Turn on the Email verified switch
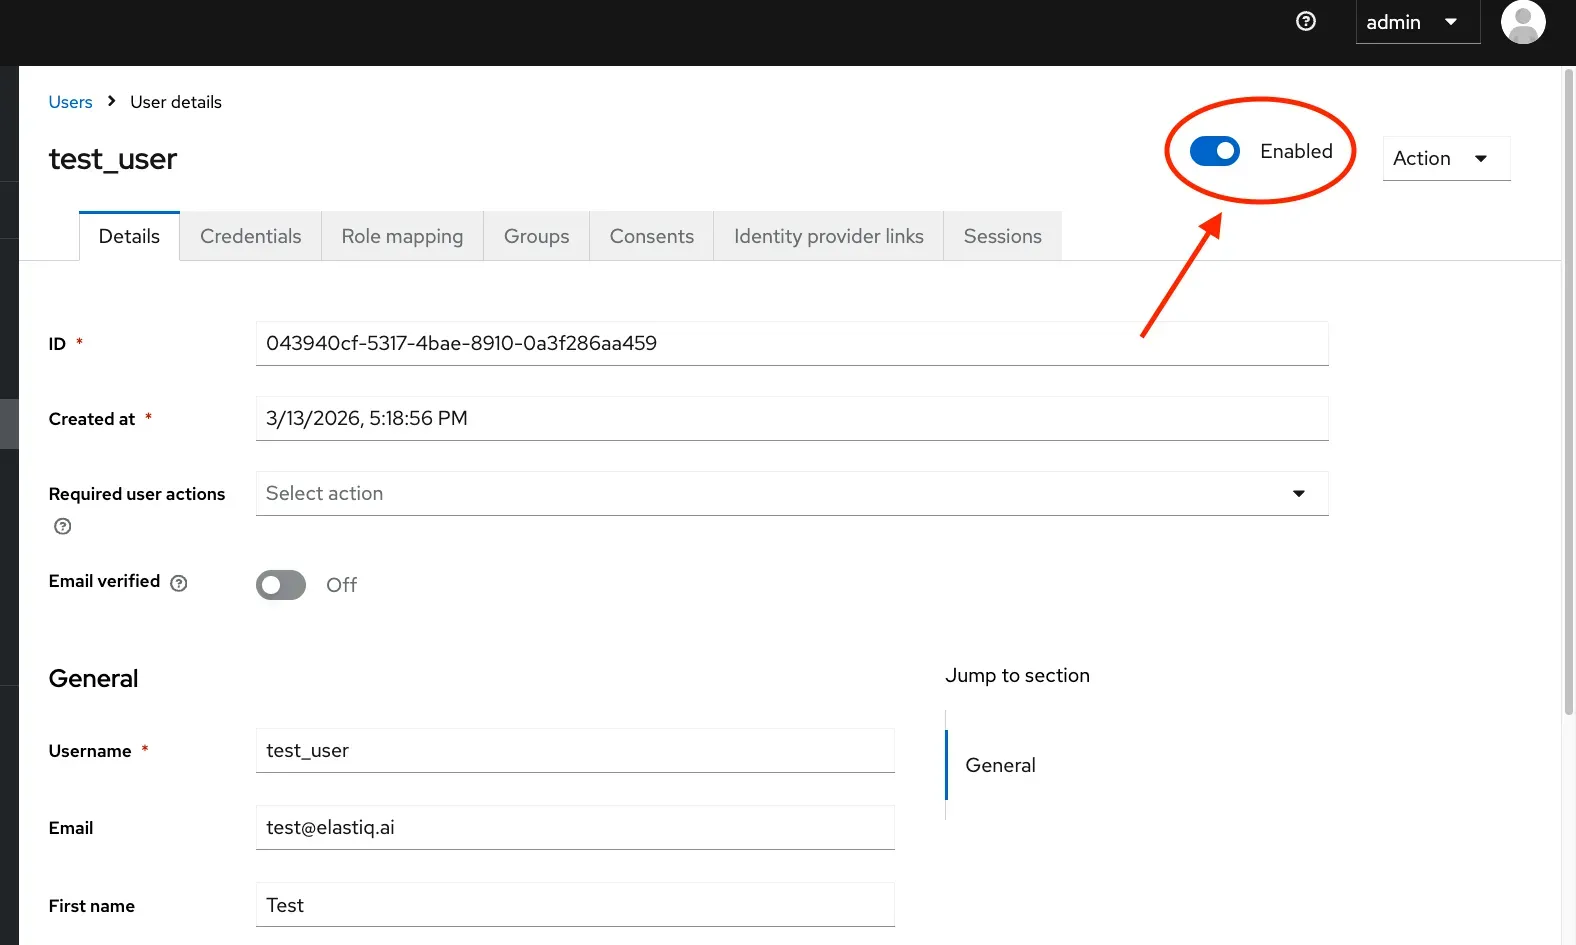Image resolution: width=1576 pixels, height=945 pixels. pos(281,585)
